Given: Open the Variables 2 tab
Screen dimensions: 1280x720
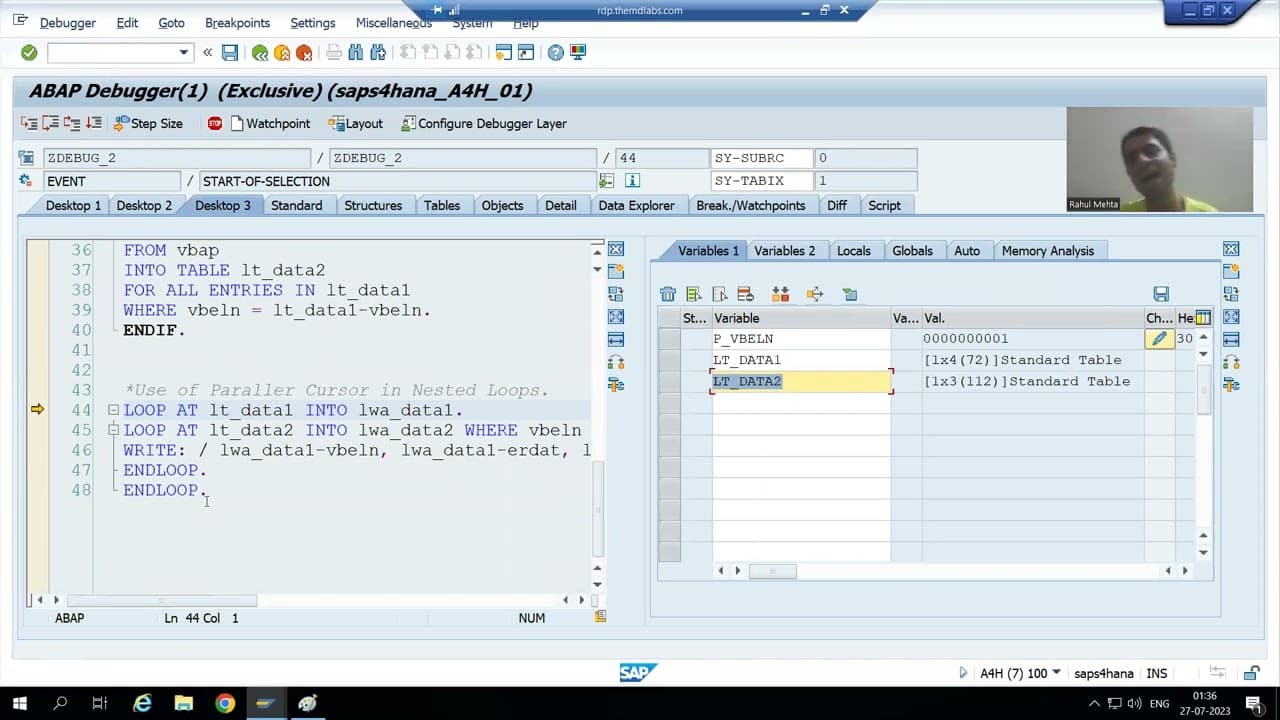Looking at the screenshot, I should (x=785, y=251).
